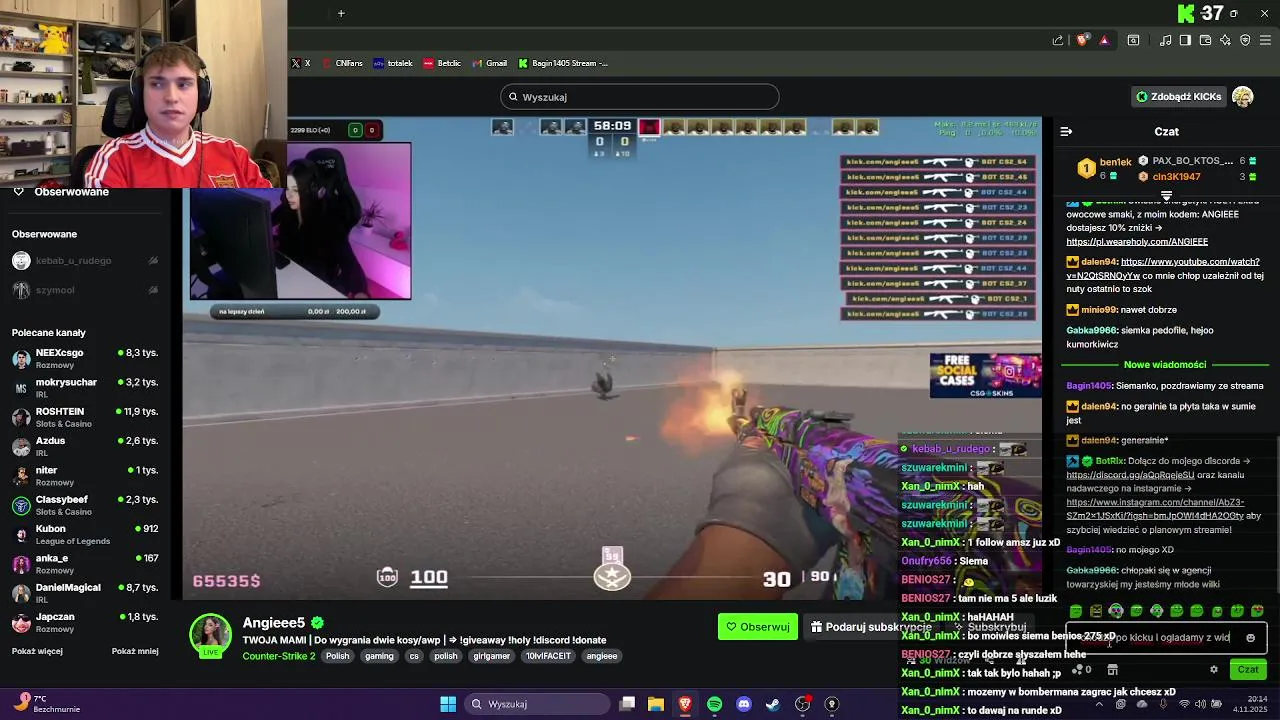Insert the first green Kick emote
Viewport: 1280px width, 720px height.
(x=1076, y=611)
